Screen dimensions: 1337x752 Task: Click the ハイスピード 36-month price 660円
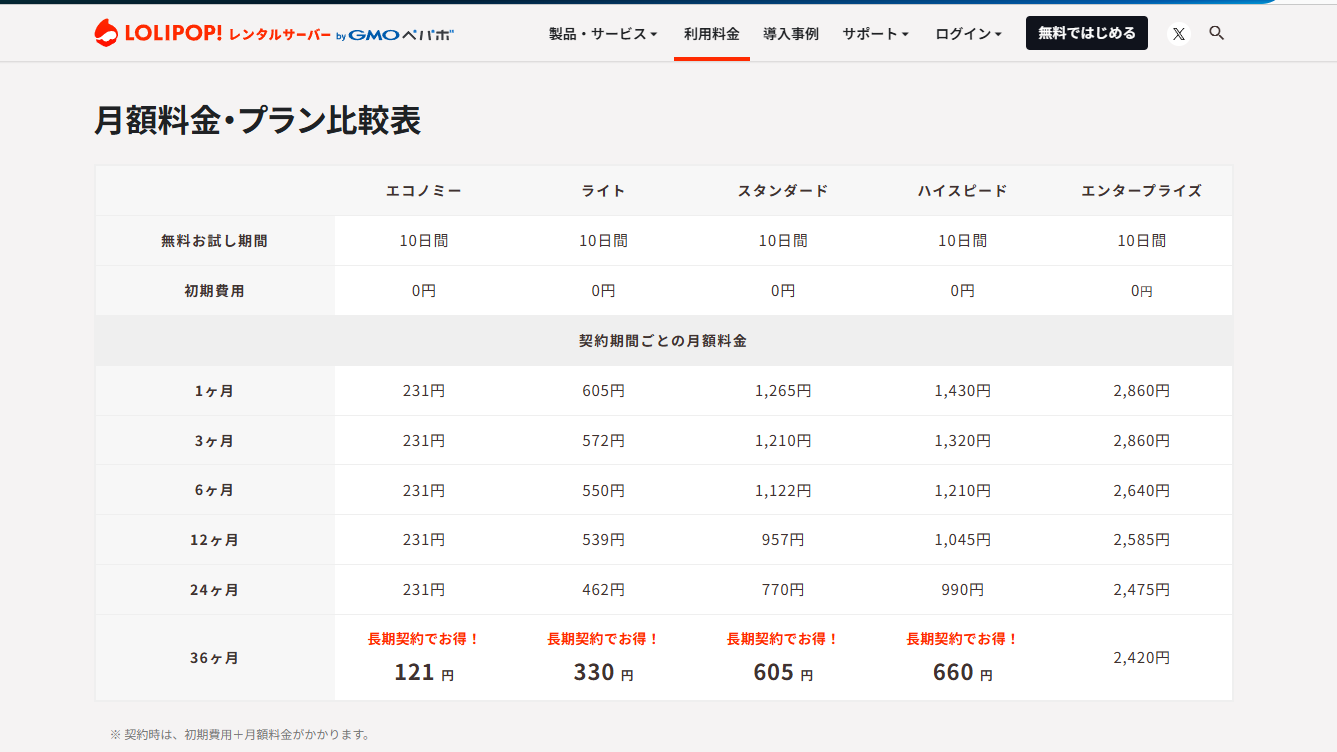coord(962,672)
